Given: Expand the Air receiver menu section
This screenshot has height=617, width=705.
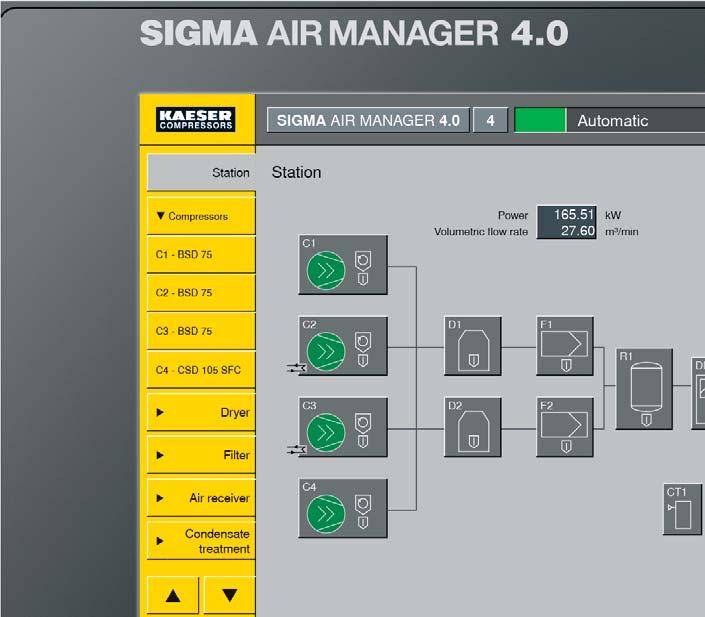Looking at the screenshot, I should [201, 498].
